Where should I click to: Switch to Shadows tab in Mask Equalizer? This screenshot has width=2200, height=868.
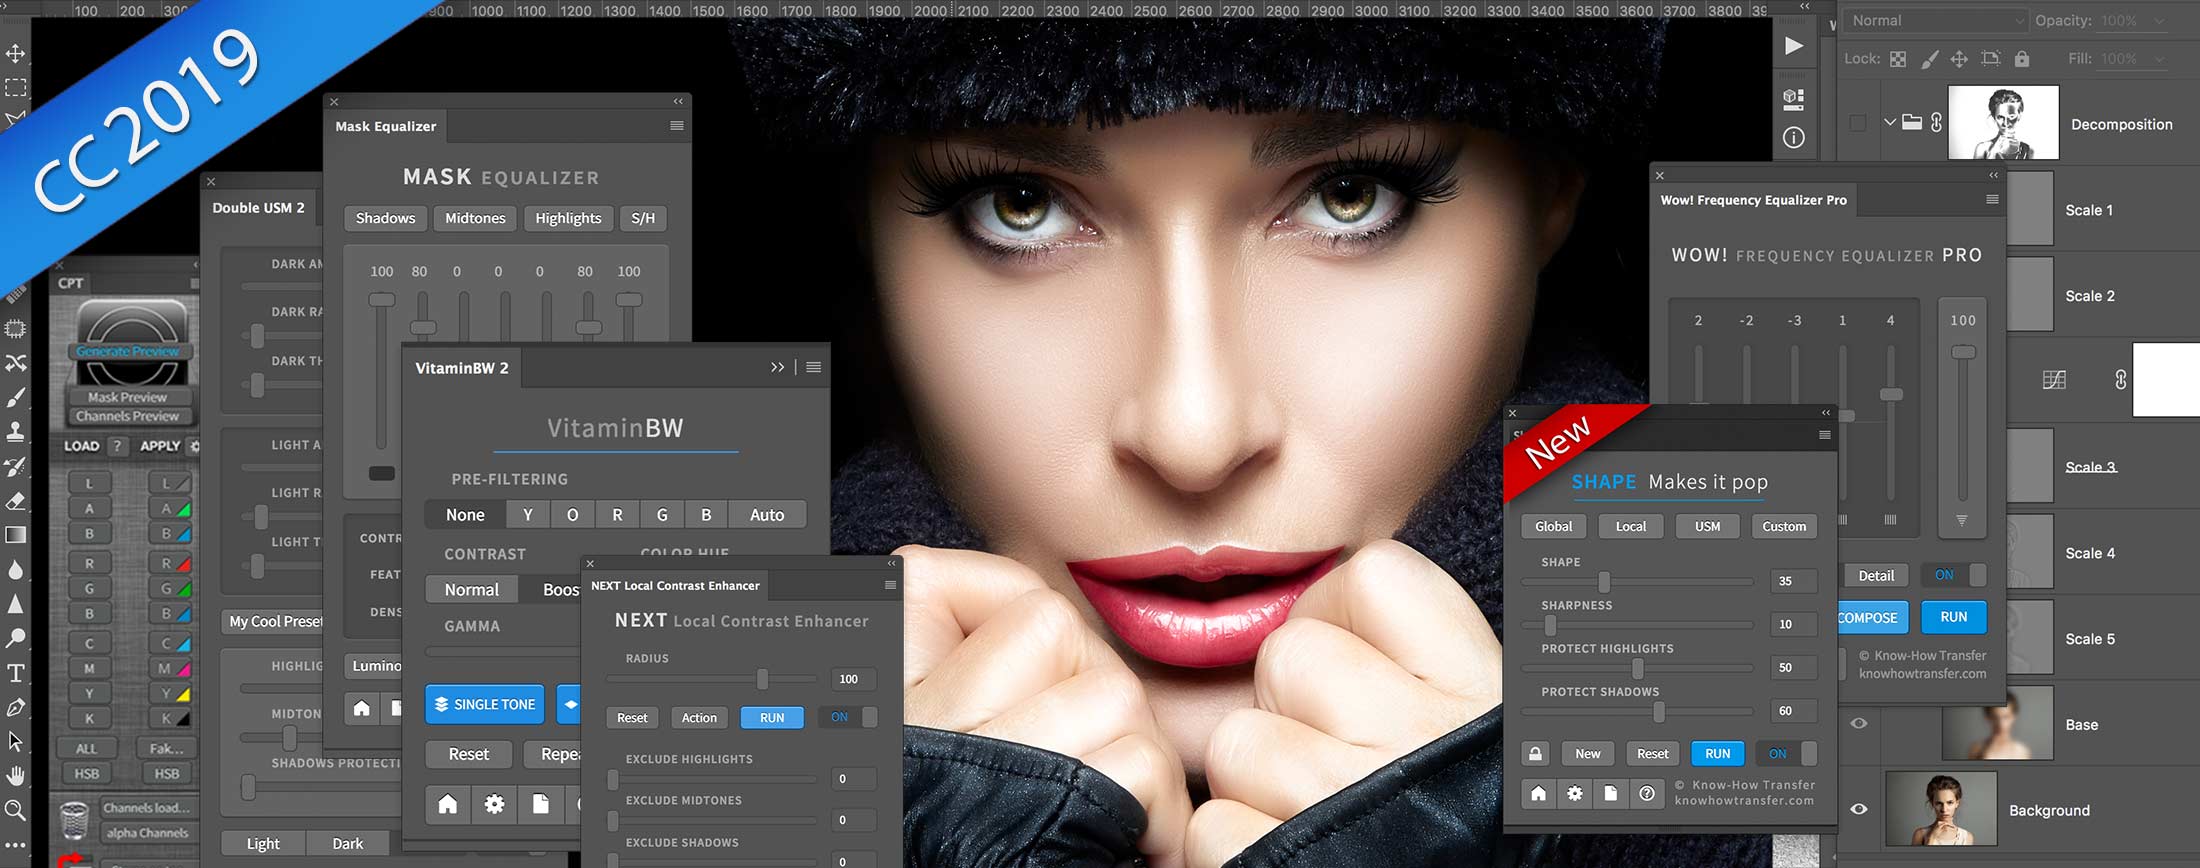coord(386,218)
